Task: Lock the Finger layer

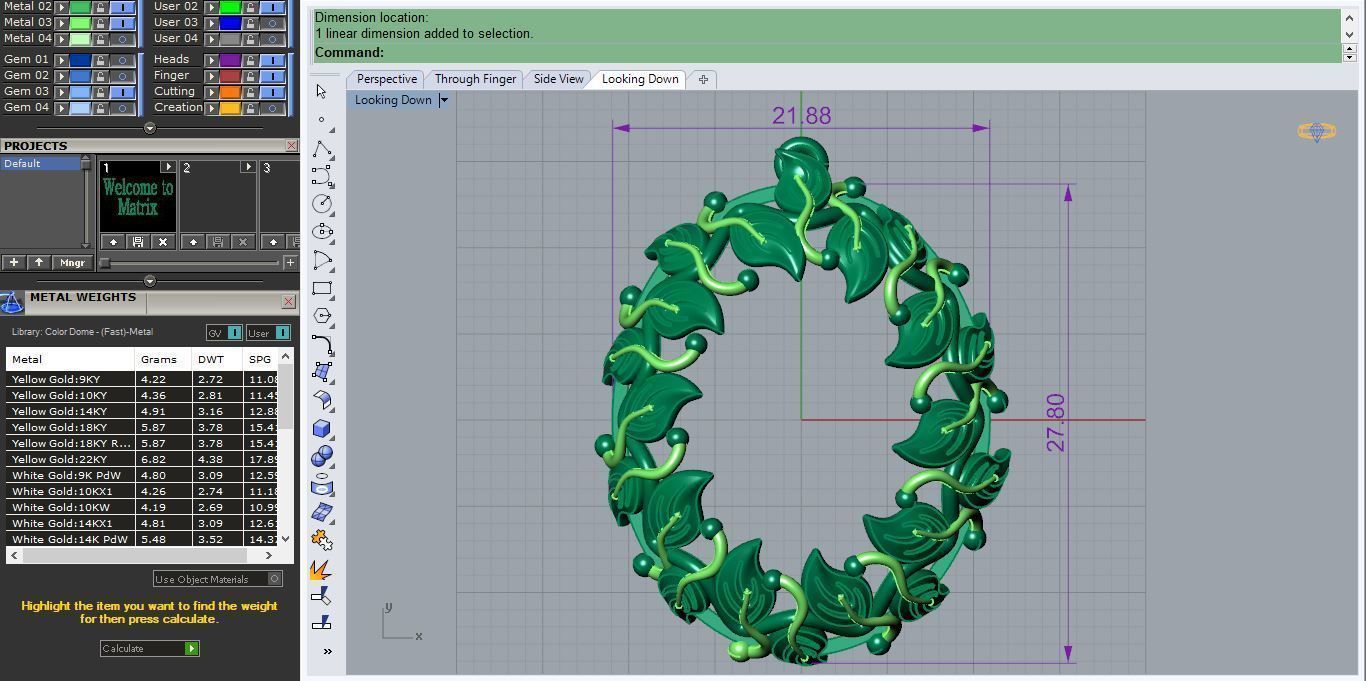Action: [251, 76]
